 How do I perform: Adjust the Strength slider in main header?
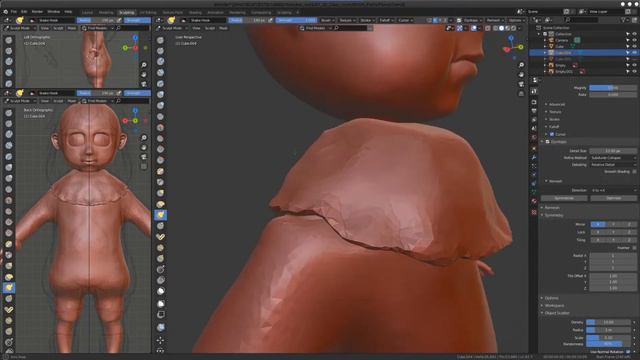click(x=296, y=20)
